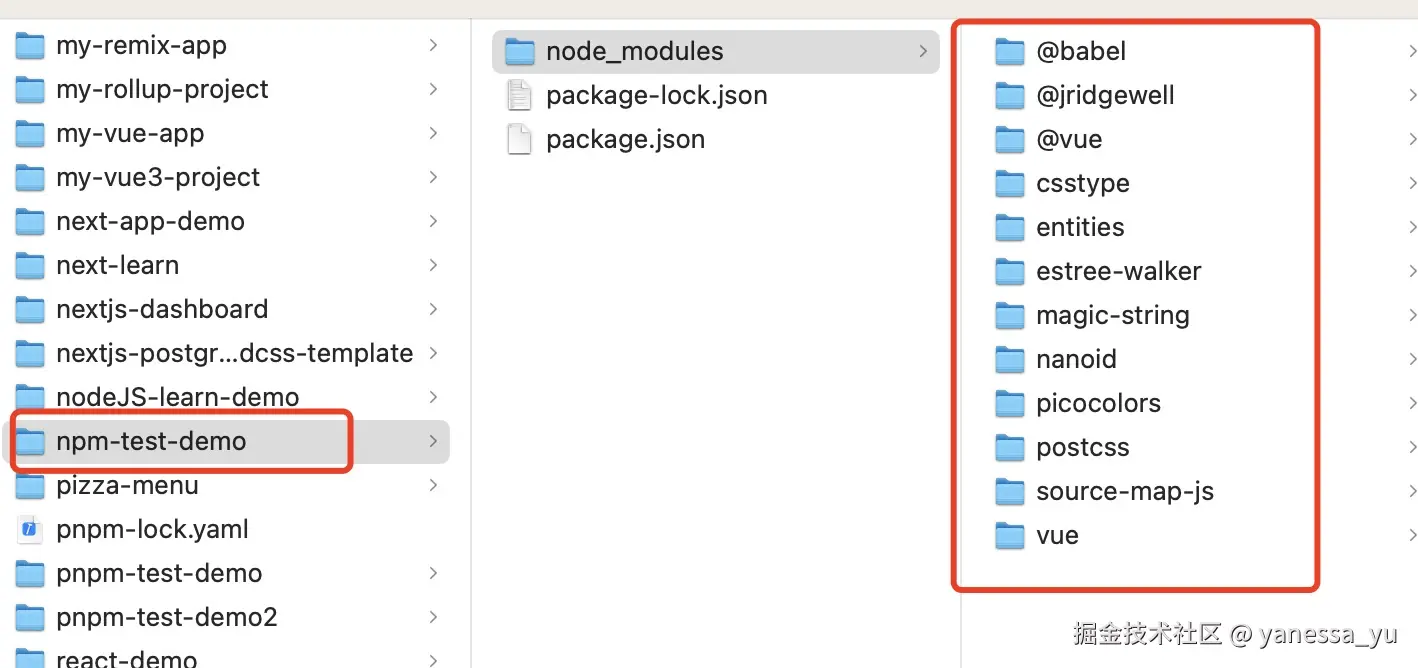Expand the pnpm-test-demo folder chevron
The width and height of the screenshot is (1418, 668).
433,573
